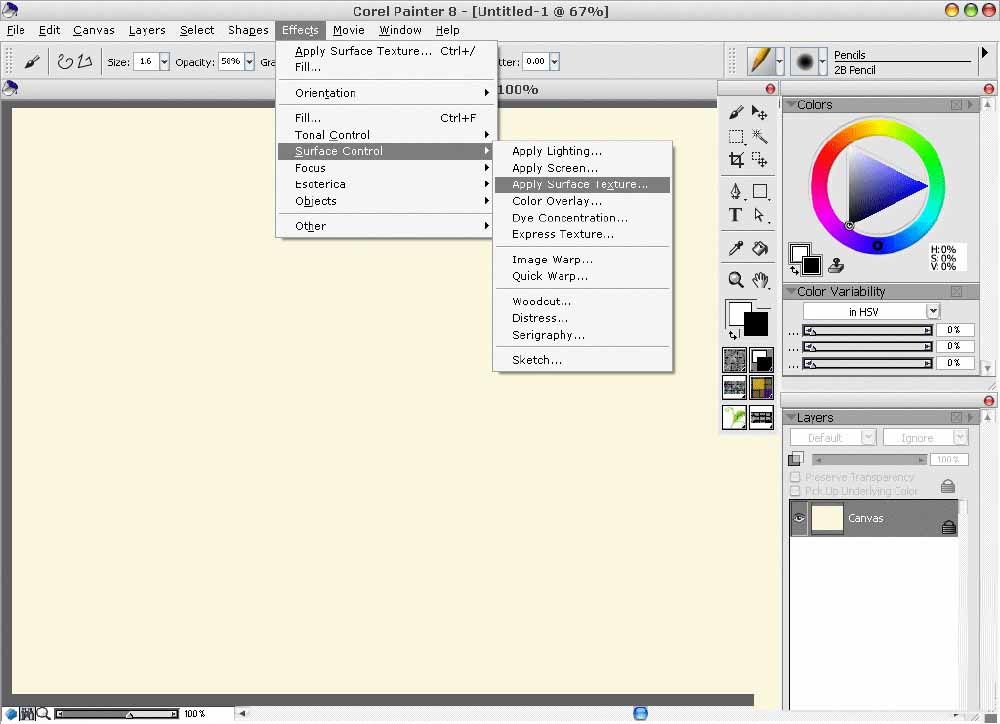Toggle the Canvas layer visibility eye

click(x=798, y=518)
